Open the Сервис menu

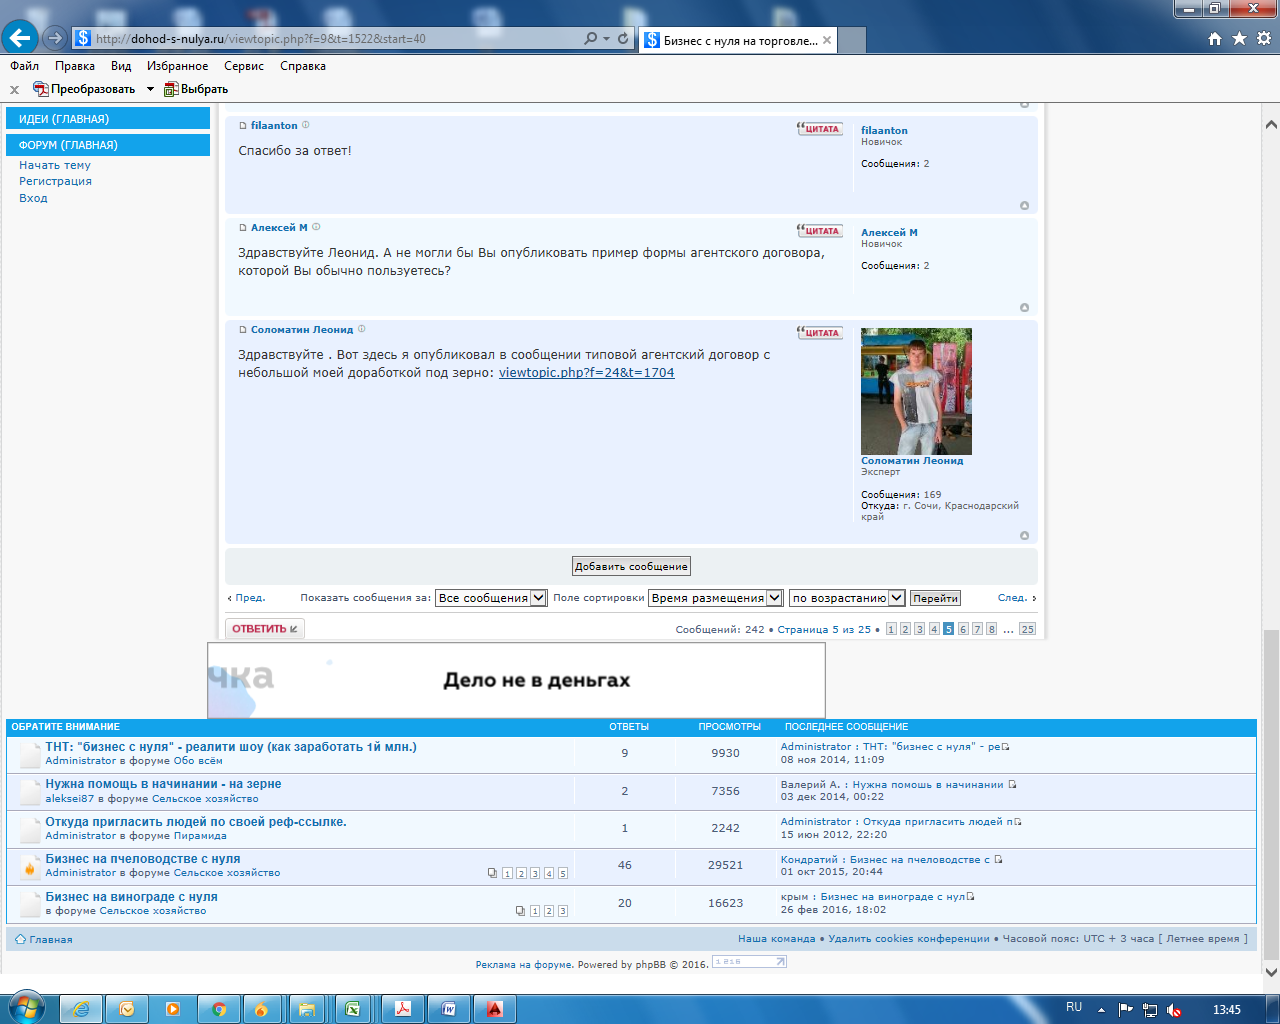(x=244, y=66)
